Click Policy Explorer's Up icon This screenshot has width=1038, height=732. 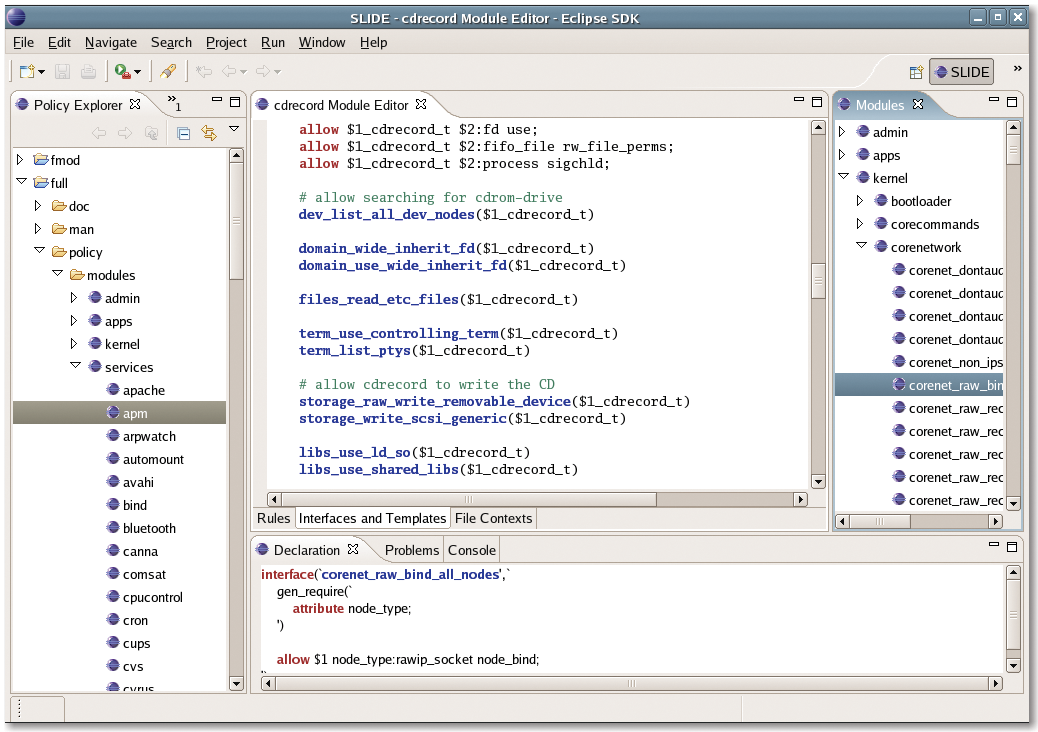[x=151, y=133]
